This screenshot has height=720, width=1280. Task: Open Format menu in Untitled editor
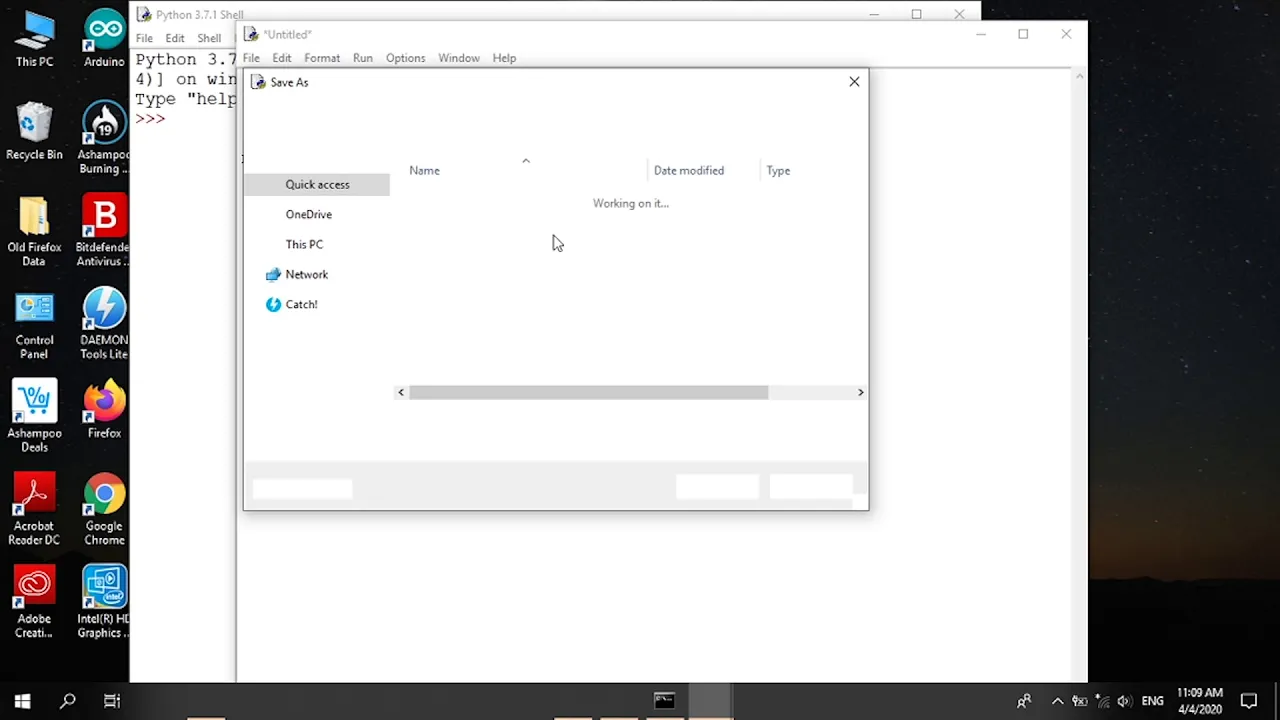click(x=322, y=58)
